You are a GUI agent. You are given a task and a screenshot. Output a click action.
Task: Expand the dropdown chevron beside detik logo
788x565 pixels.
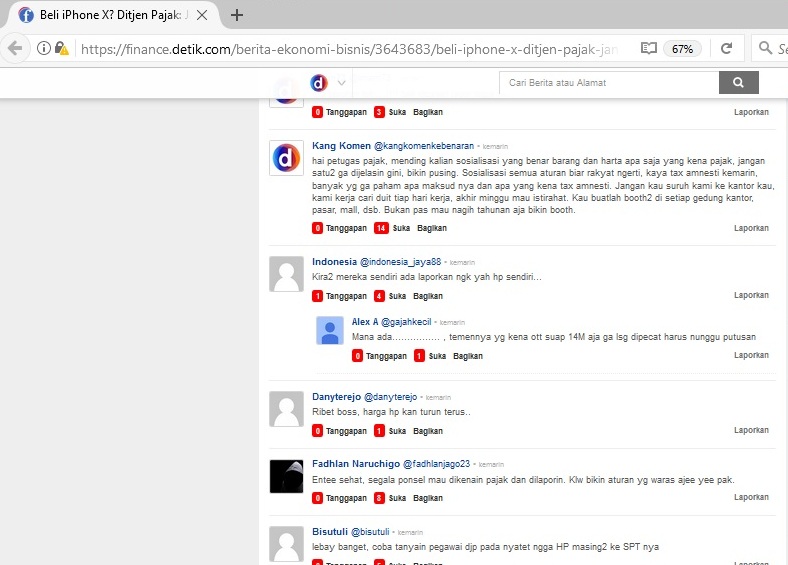pos(342,83)
